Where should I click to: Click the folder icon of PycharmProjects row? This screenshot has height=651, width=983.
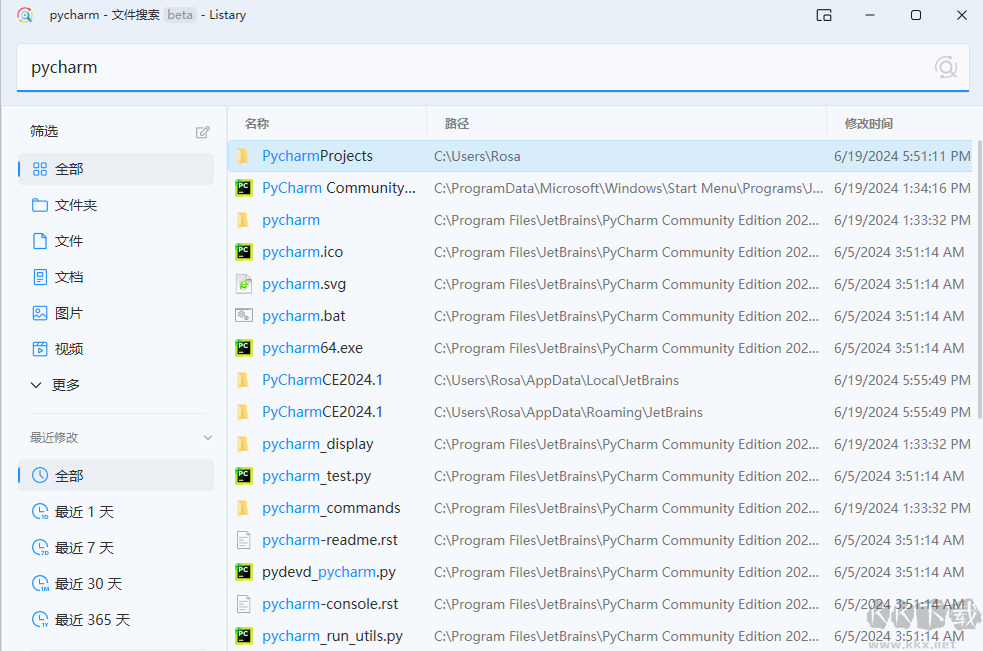tap(243, 156)
